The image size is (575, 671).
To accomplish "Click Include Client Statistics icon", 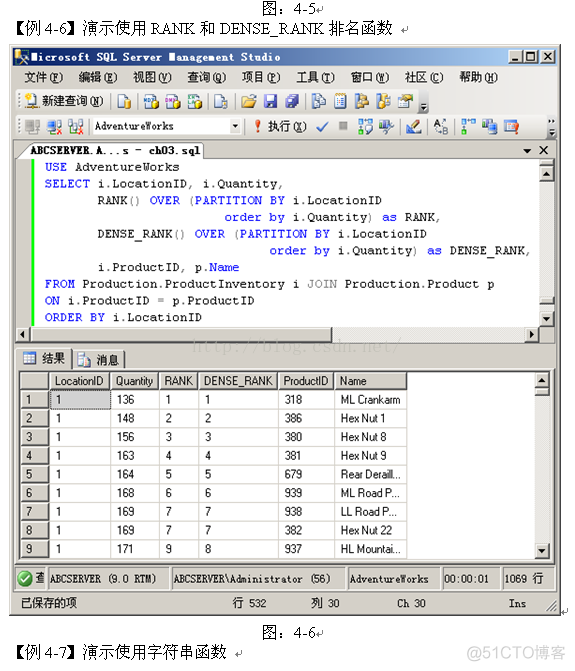I will click(489, 127).
